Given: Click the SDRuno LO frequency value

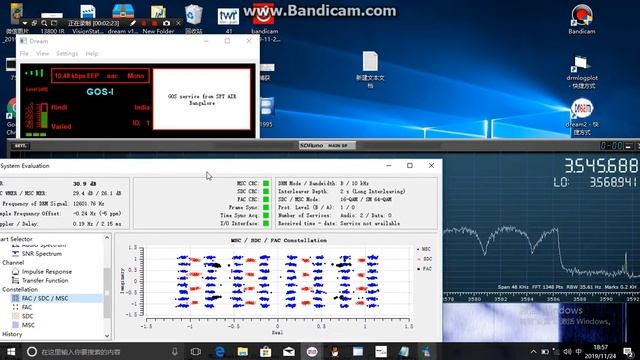Looking at the screenshot, I should click(x=613, y=182).
